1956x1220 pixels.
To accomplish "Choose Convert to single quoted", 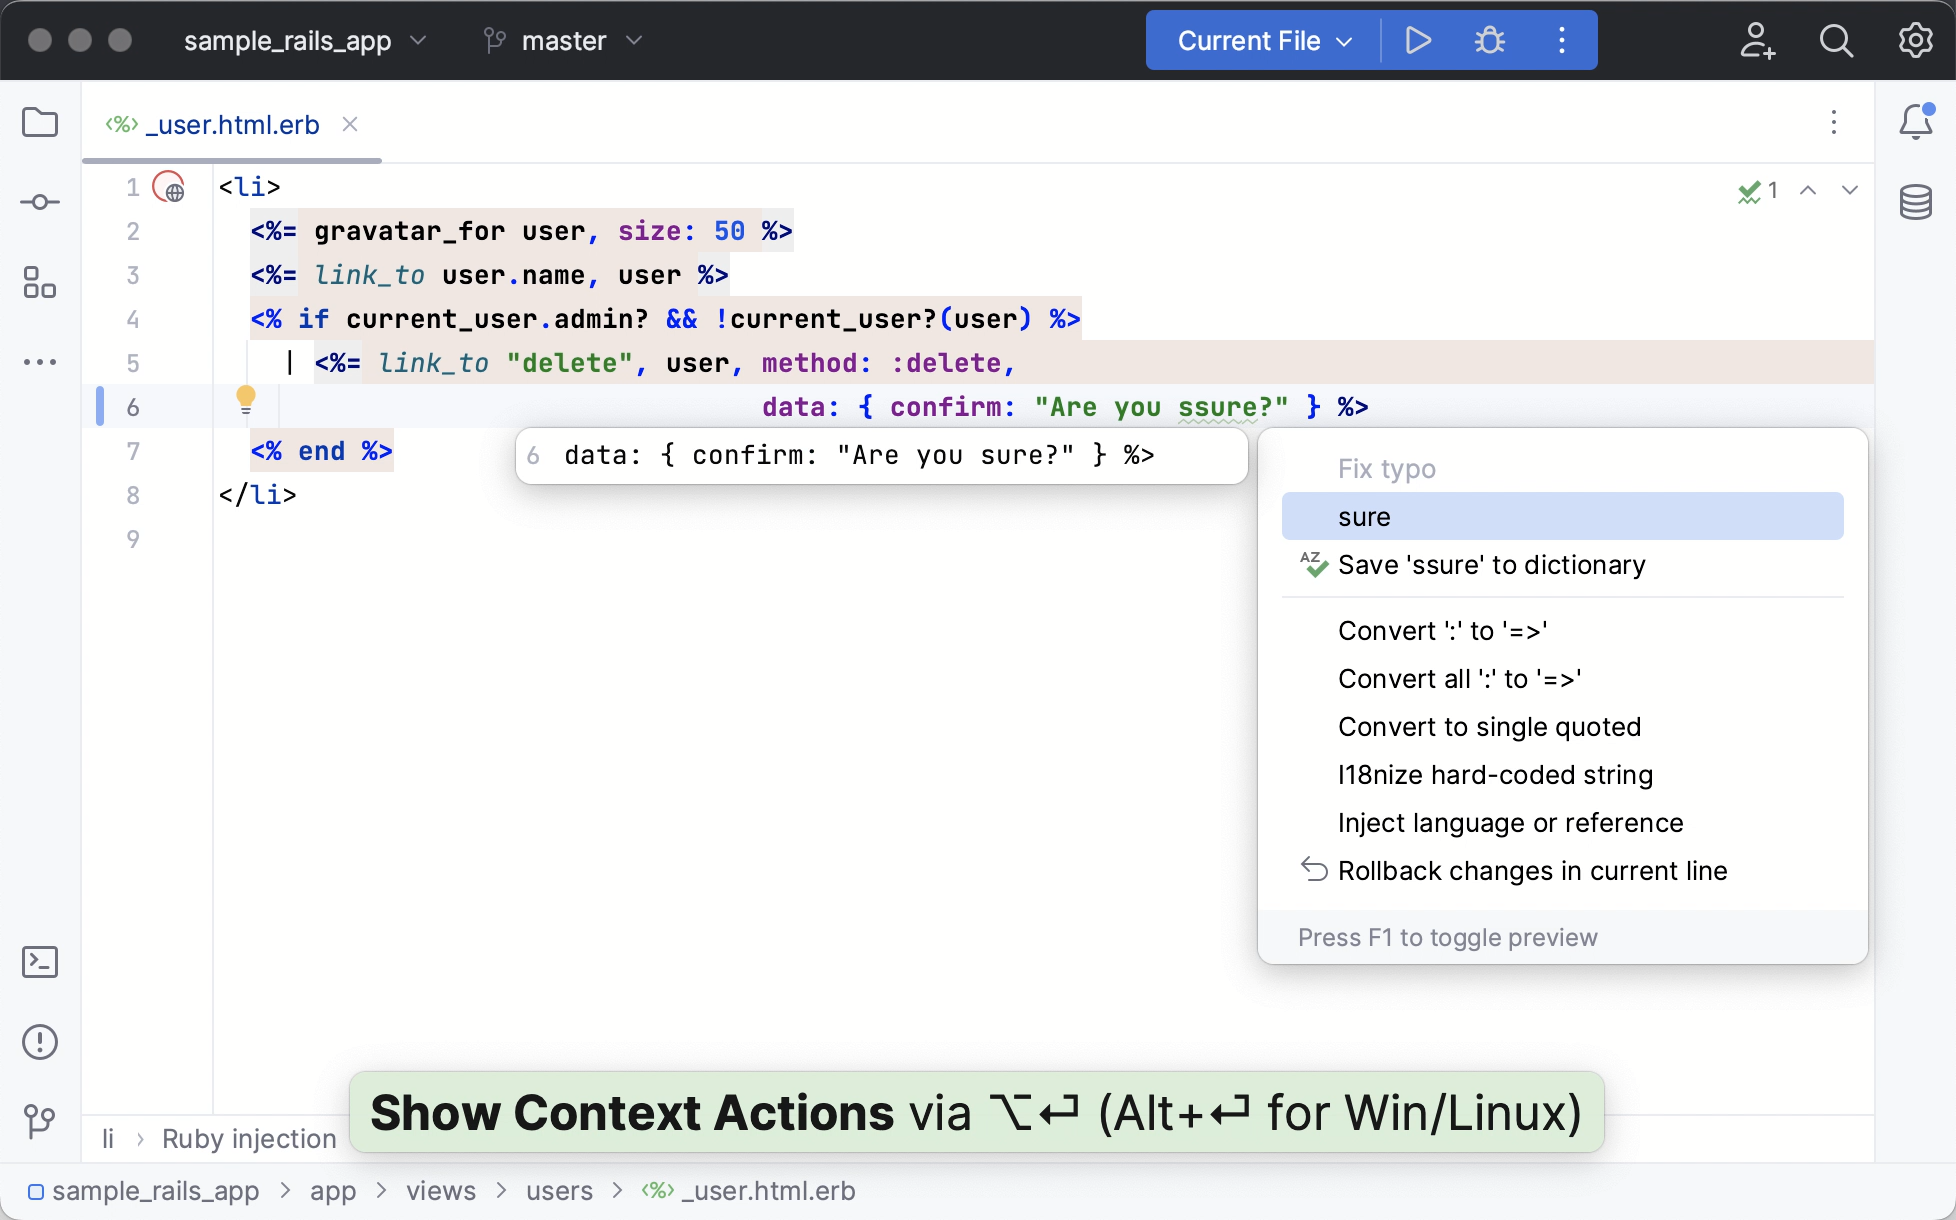I will [1489, 727].
